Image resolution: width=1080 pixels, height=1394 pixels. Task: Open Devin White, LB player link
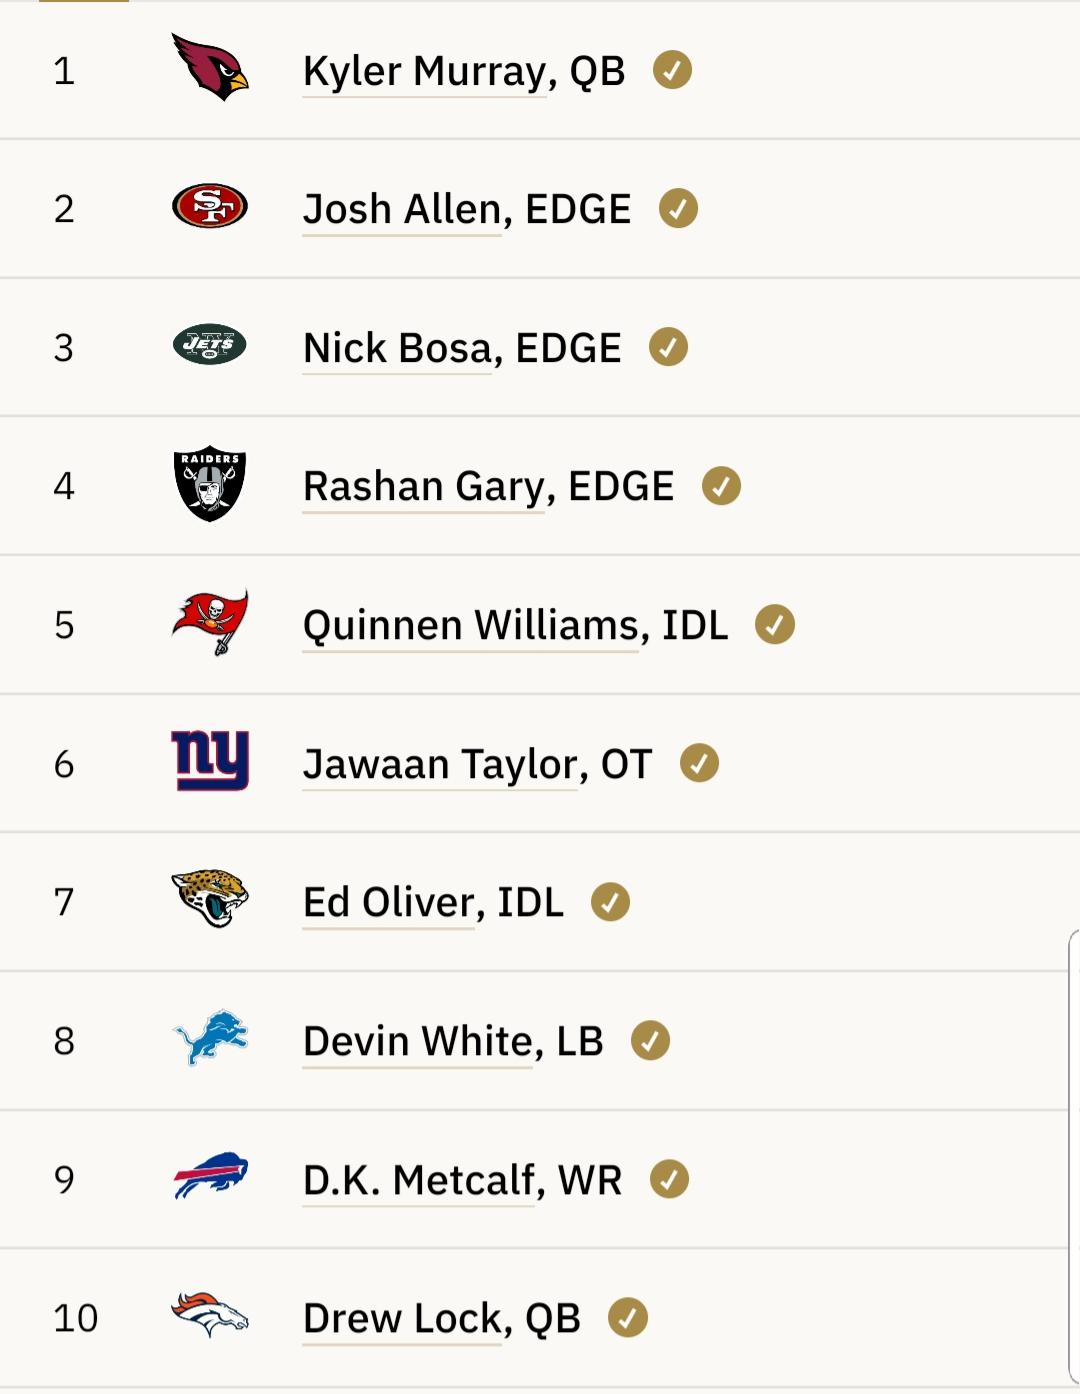[x=453, y=1041]
